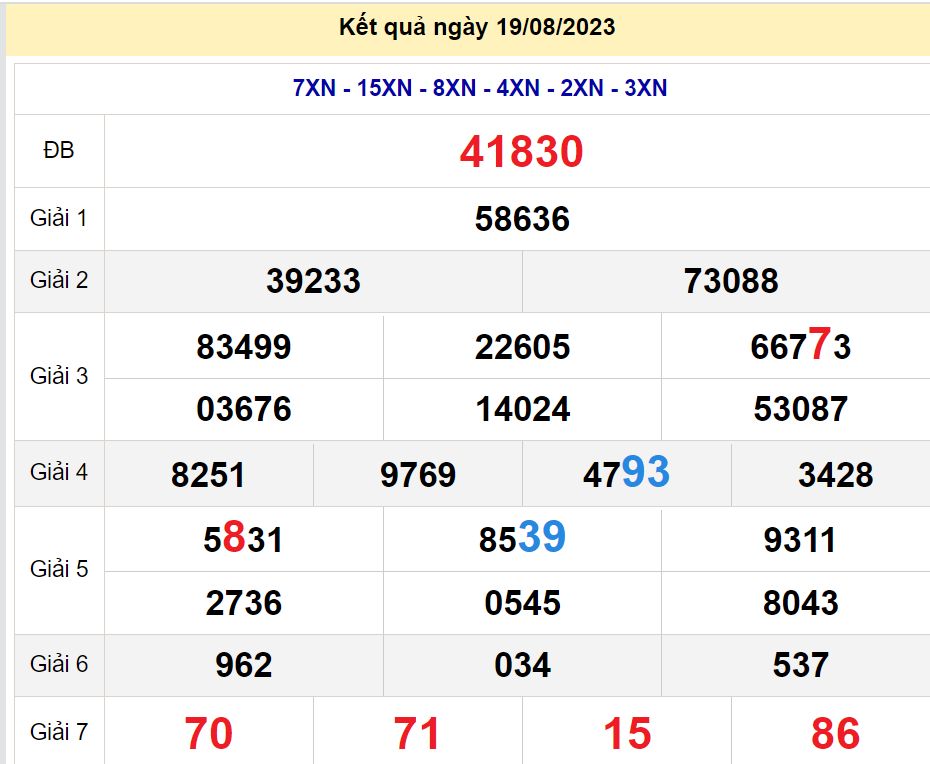Select the number 14024 in Giải 3

(x=522, y=409)
